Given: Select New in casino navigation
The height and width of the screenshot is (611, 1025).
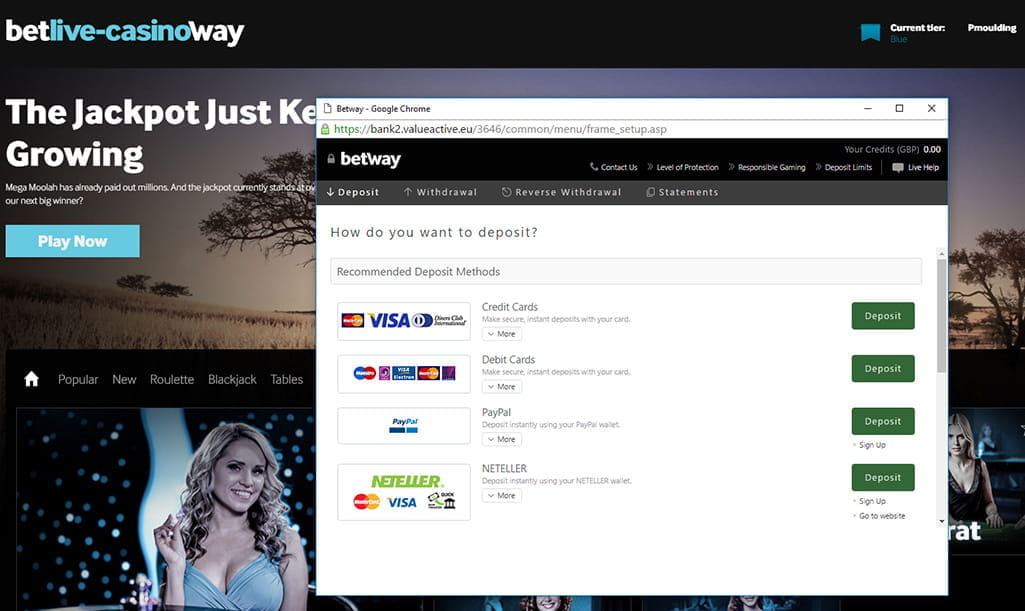Looking at the screenshot, I should pyautogui.click(x=124, y=379).
